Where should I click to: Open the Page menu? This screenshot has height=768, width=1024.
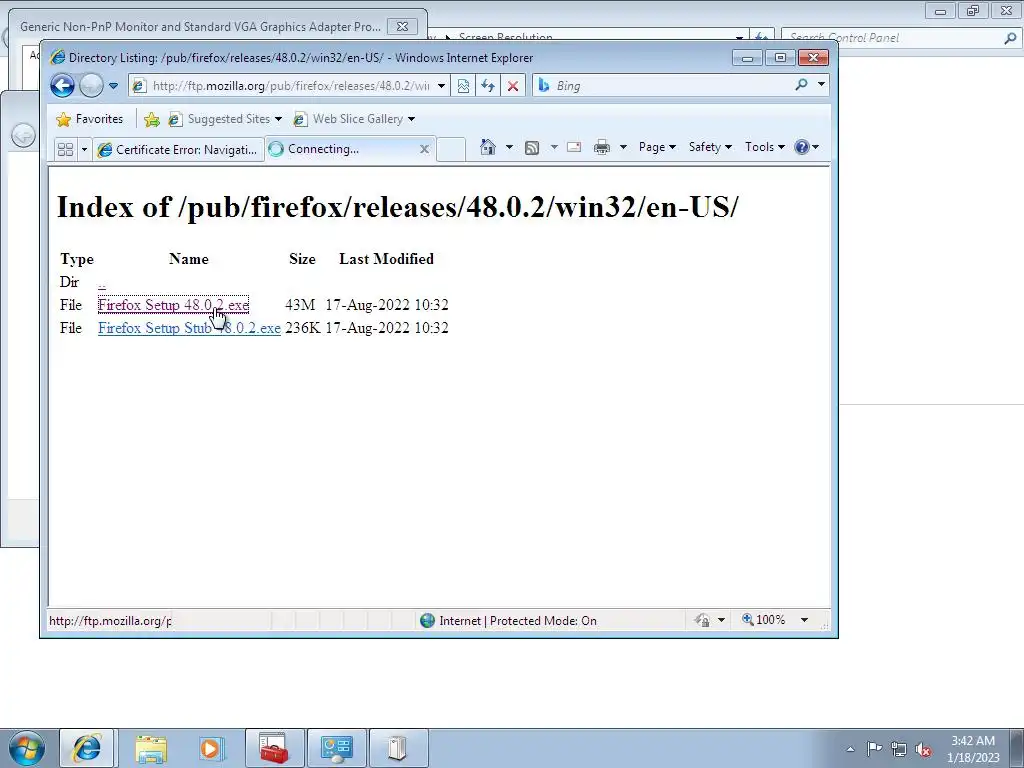point(657,147)
